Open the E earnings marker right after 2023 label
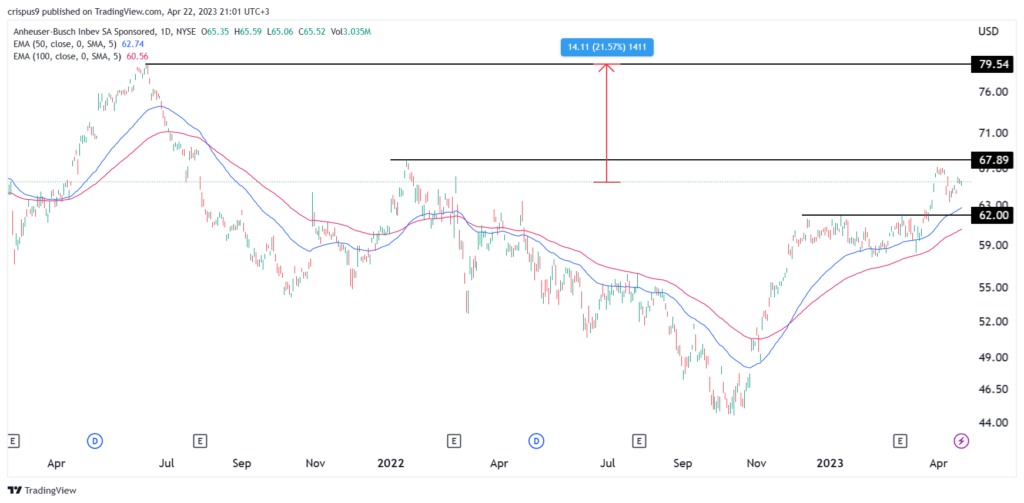The image size is (1024, 503). click(x=899, y=442)
